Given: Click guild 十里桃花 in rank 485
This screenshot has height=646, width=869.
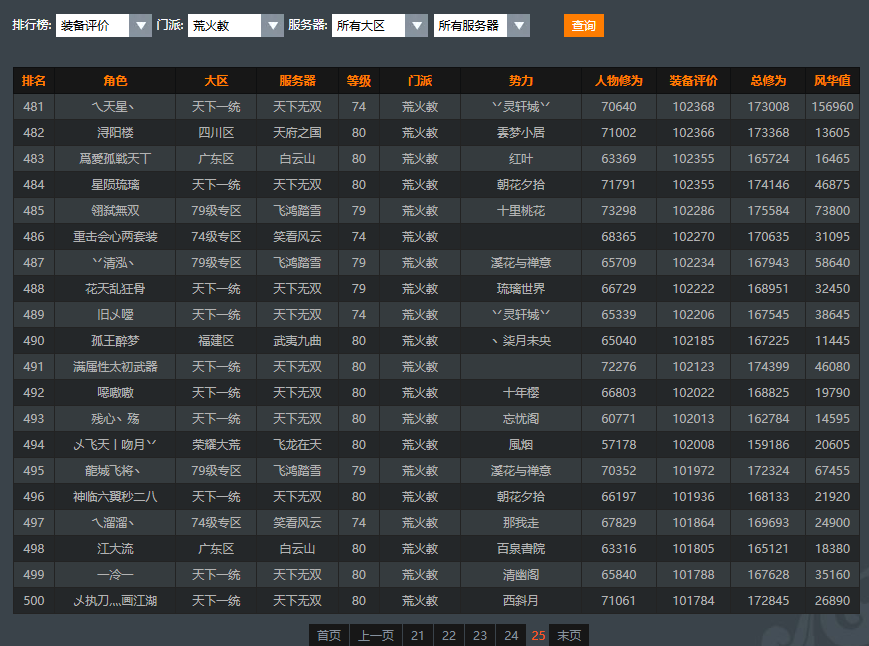Looking at the screenshot, I should [521, 211].
